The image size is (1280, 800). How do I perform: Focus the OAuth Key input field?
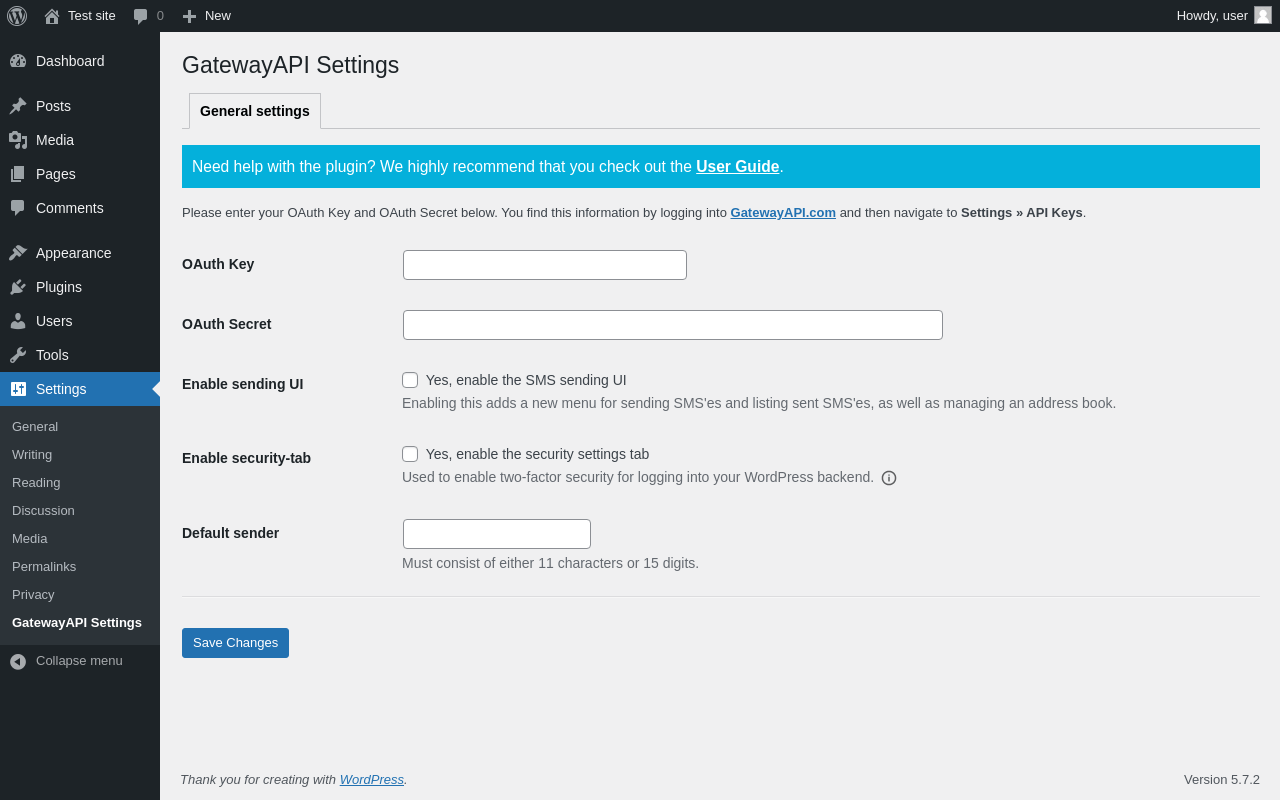[x=545, y=265]
